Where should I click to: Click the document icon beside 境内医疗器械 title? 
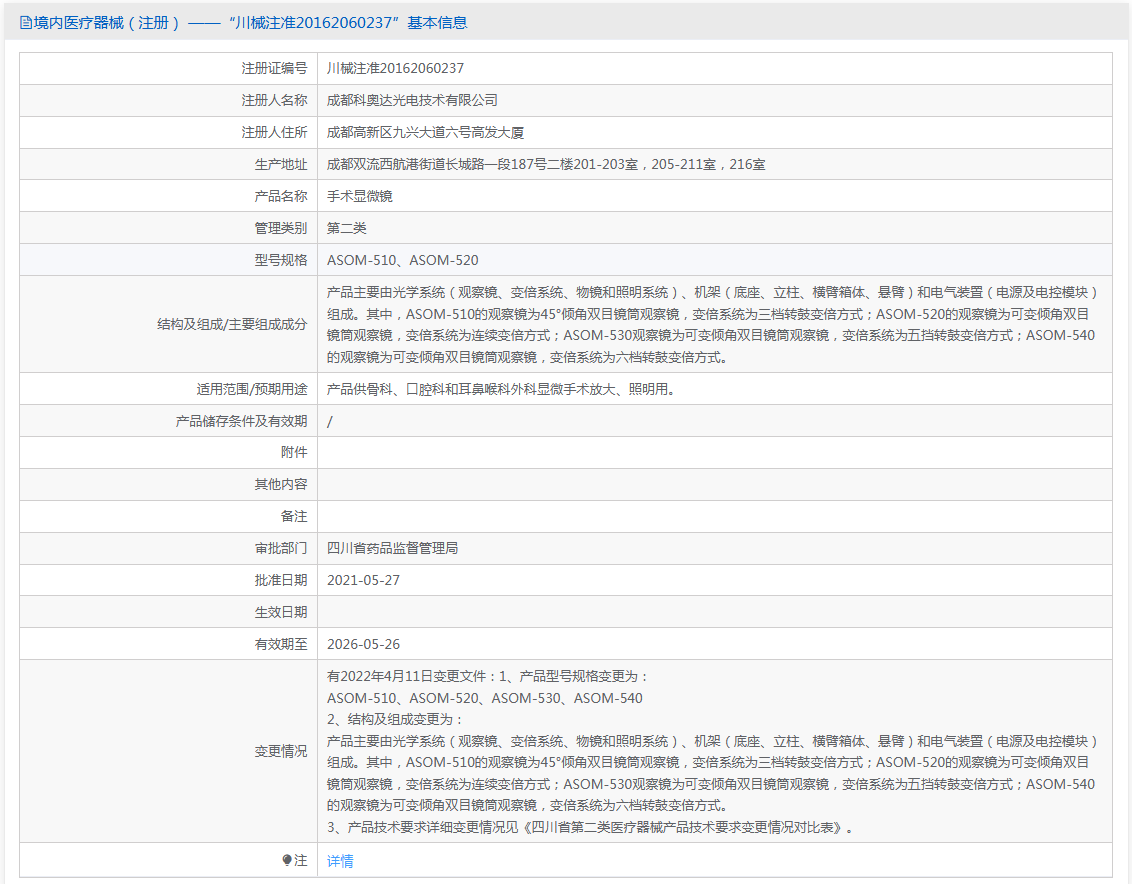click(25, 23)
